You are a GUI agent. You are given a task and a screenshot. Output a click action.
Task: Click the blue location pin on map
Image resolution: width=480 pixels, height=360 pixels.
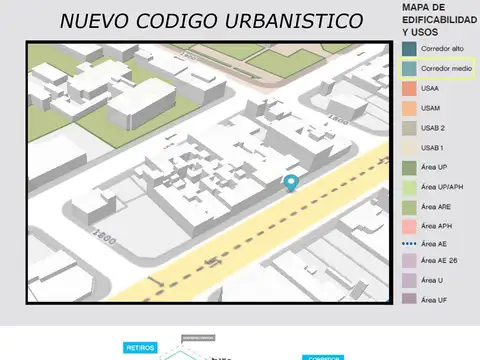point(291,183)
